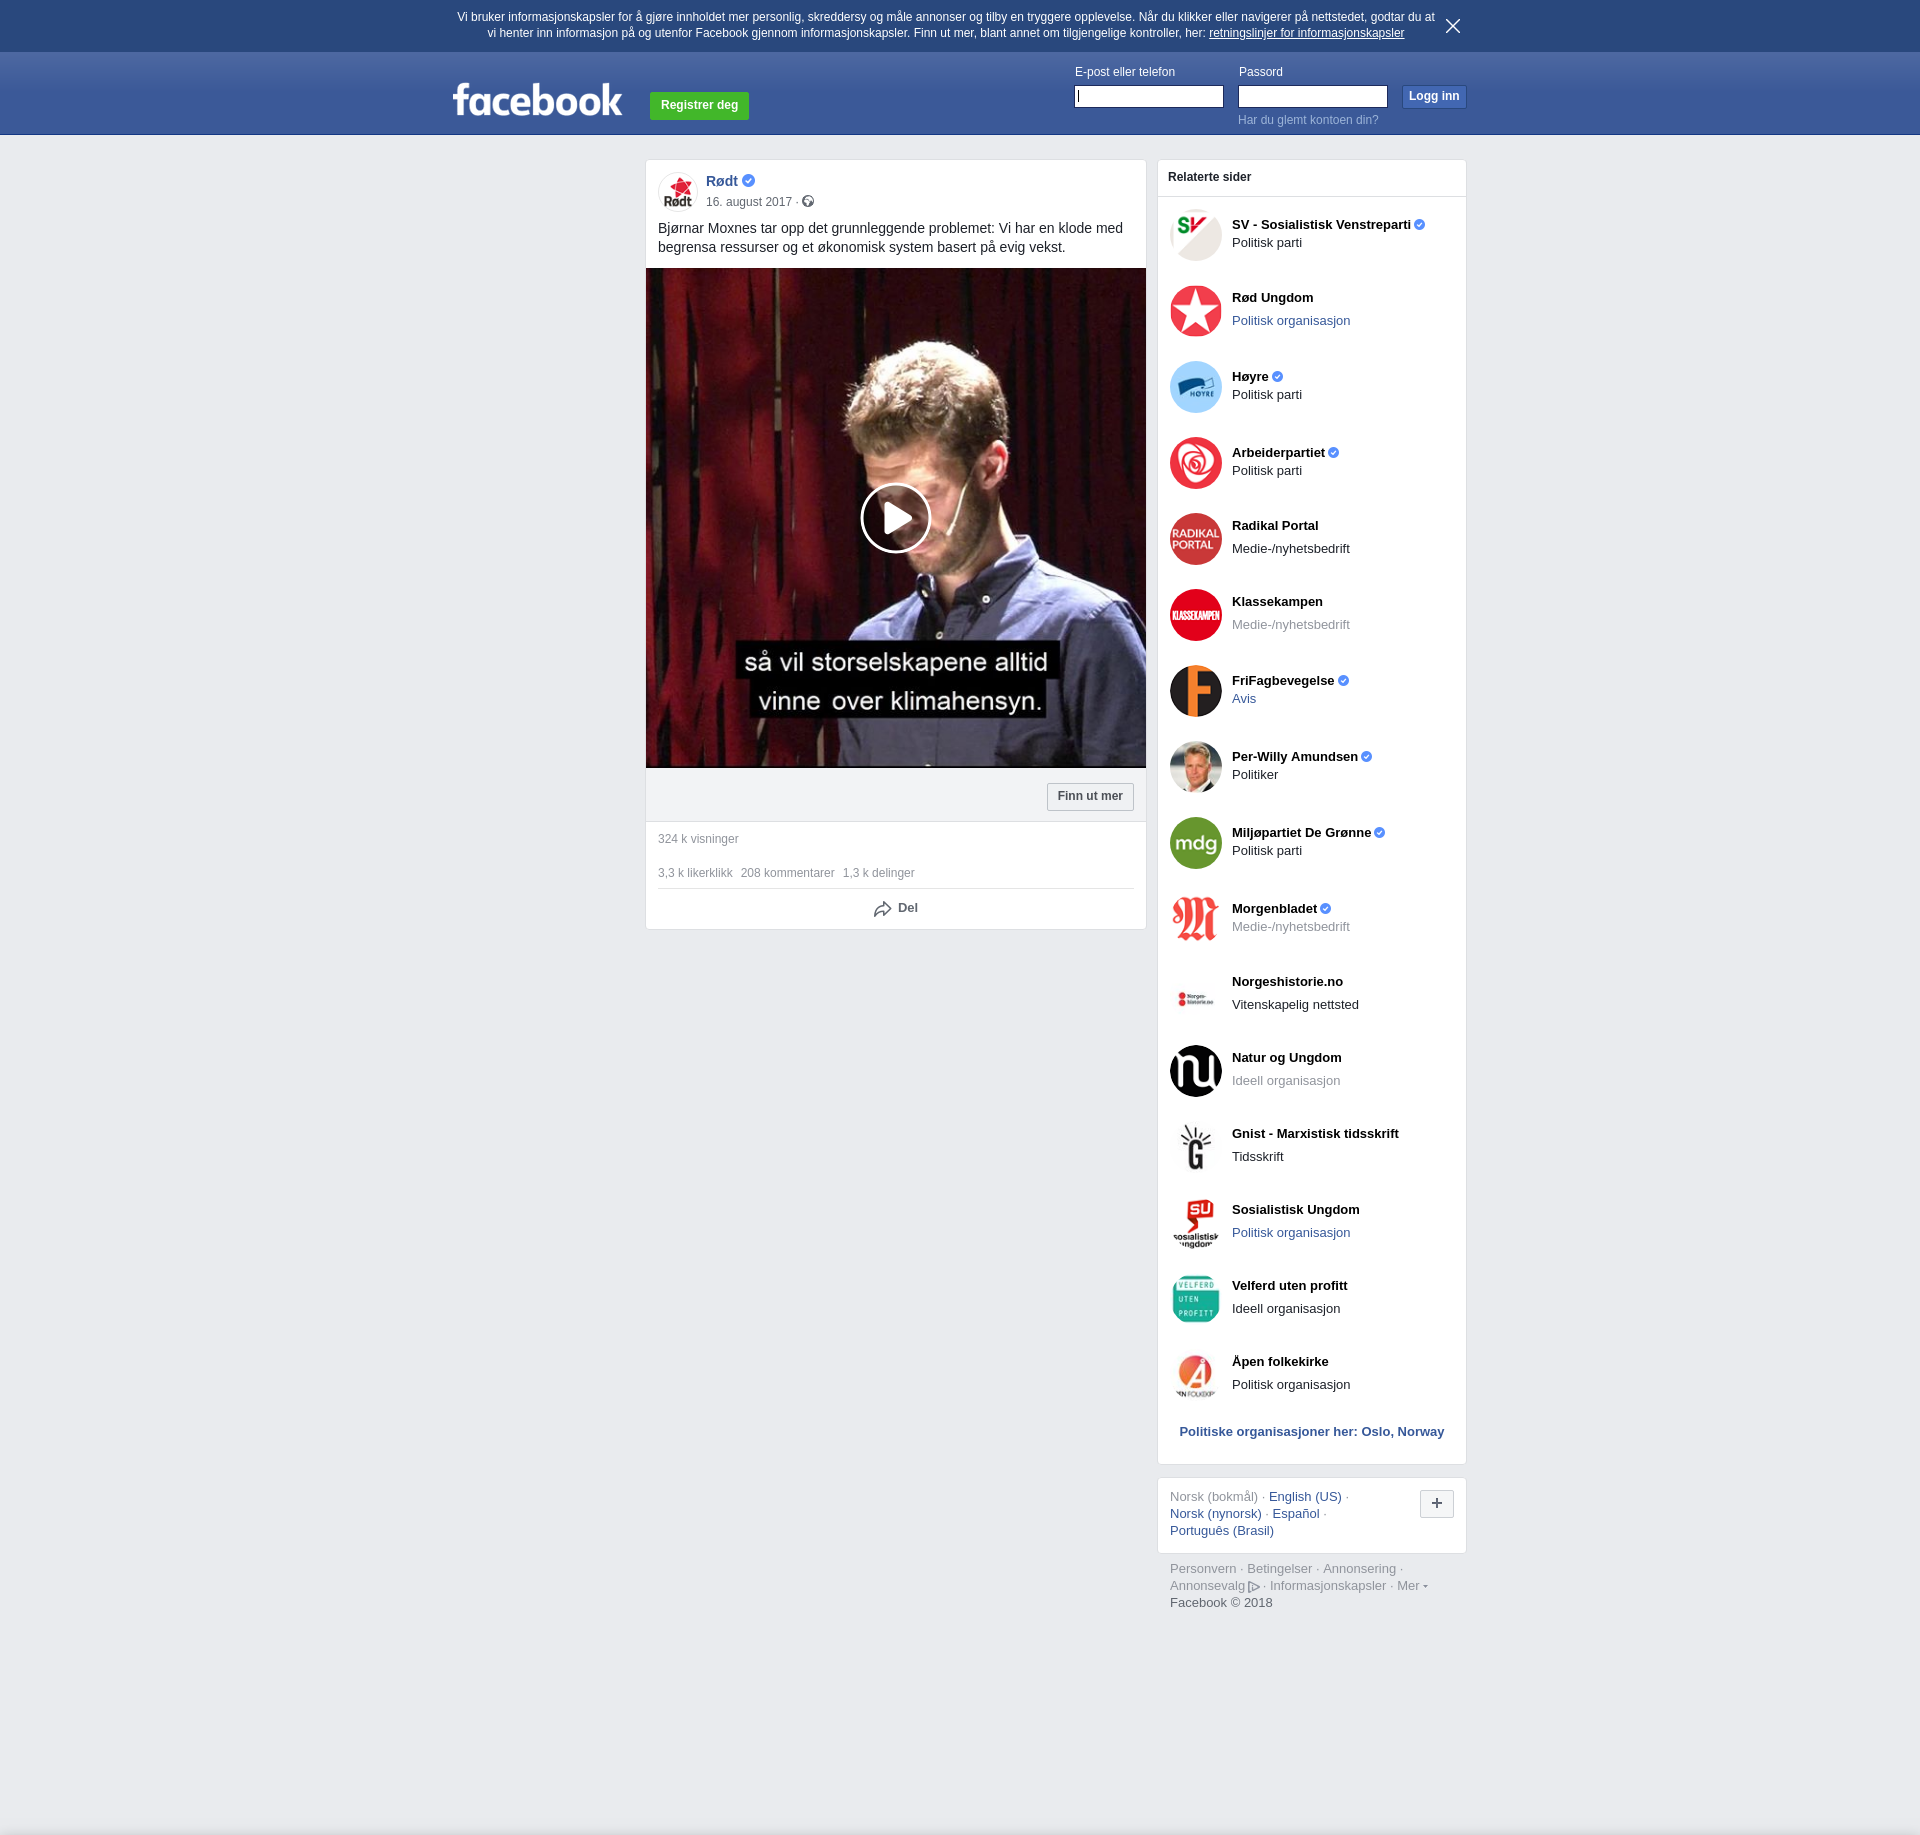Open 208 kommentarer link

pos(787,873)
